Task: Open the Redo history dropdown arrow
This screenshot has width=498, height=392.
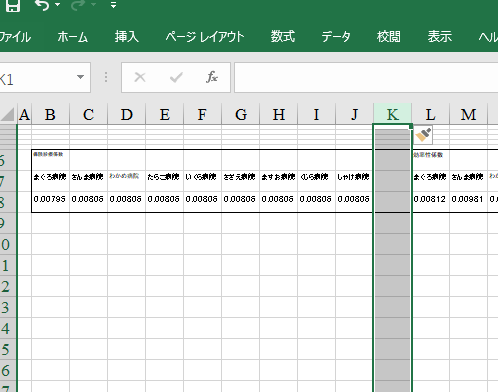Action: (x=93, y=5)
